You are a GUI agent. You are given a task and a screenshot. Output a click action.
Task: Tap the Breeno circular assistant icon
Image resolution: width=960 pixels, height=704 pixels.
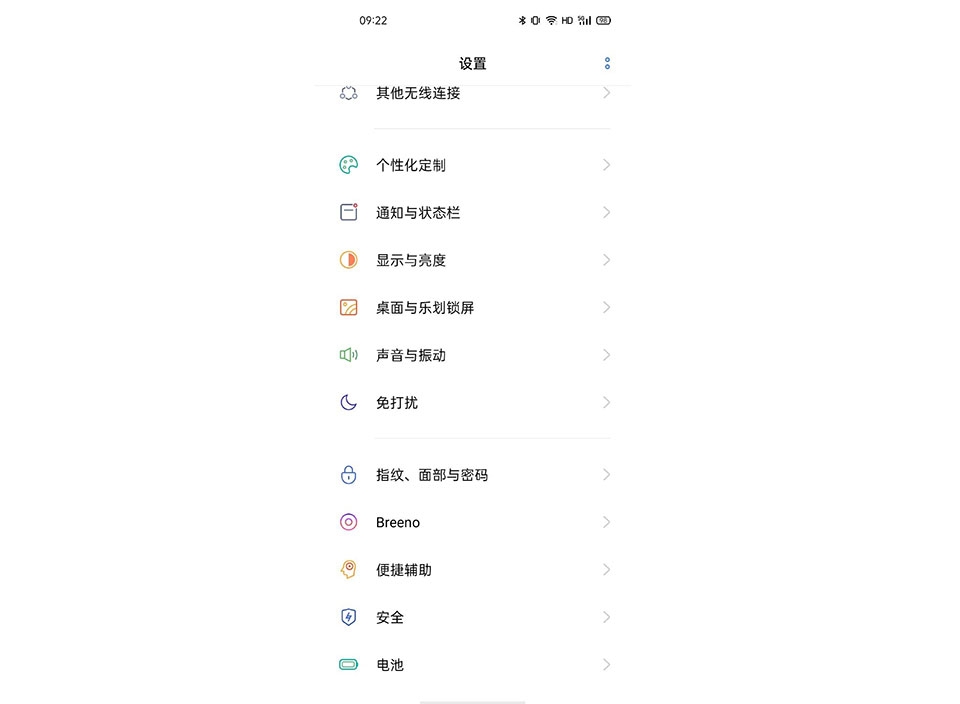pos(348,522)
